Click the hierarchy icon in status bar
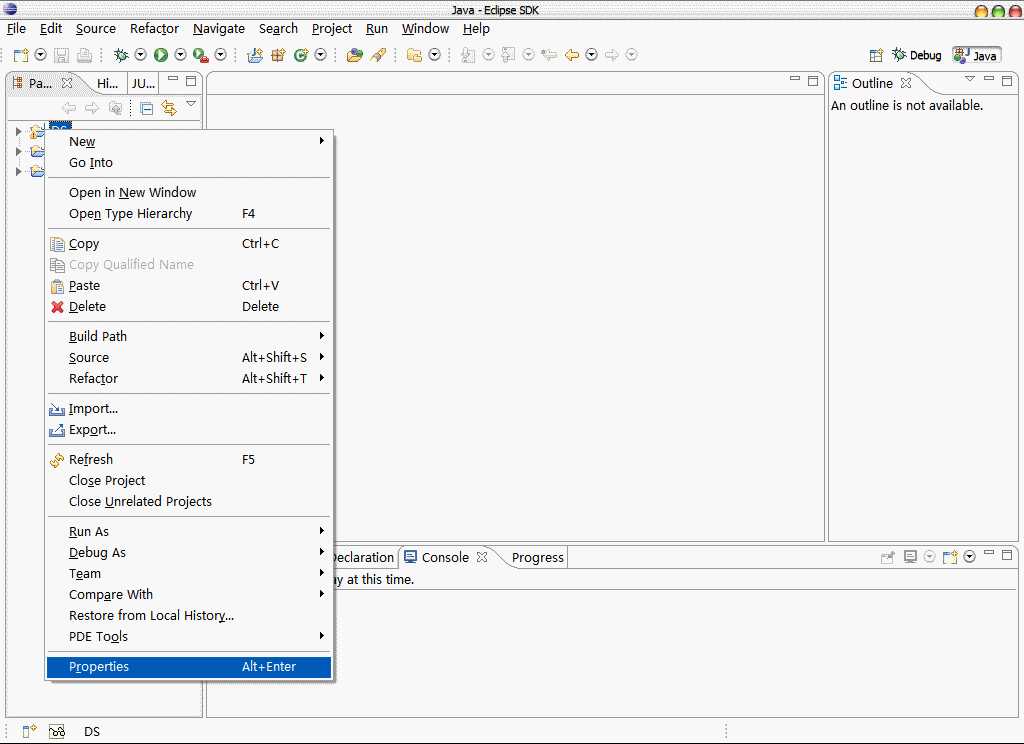 pyautogui.click(x=57, y=731)
